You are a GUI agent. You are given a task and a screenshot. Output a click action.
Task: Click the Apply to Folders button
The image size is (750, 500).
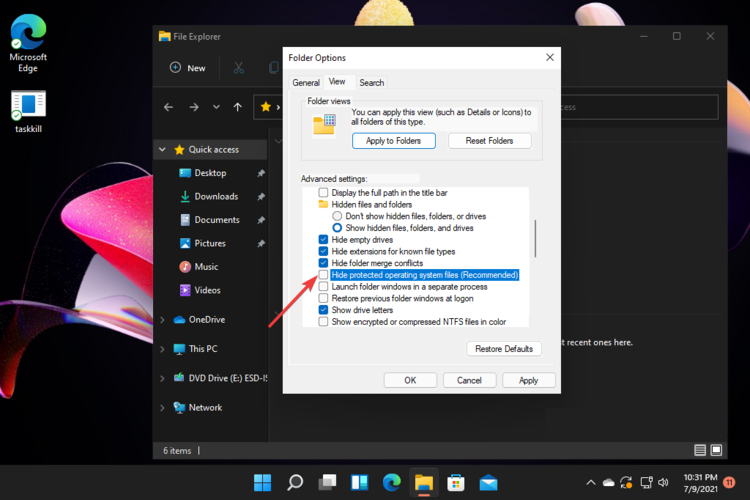coord(394,141)
